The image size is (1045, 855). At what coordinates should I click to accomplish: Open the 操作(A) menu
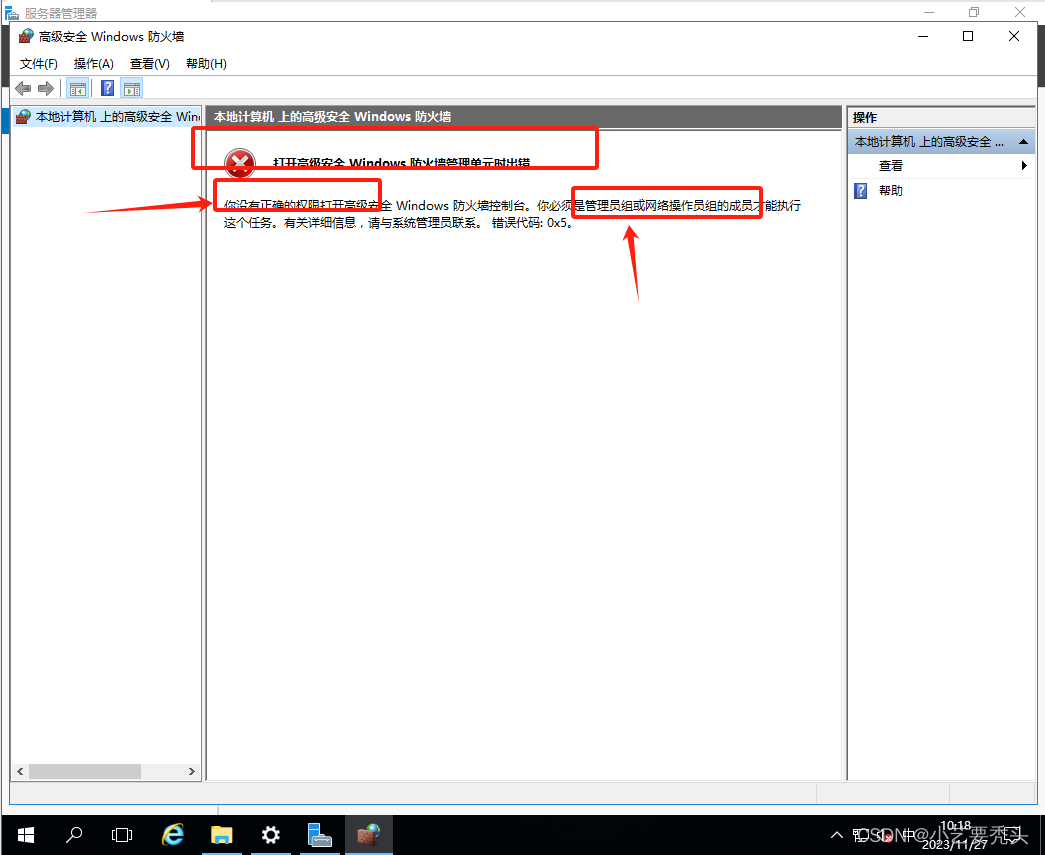93,63
